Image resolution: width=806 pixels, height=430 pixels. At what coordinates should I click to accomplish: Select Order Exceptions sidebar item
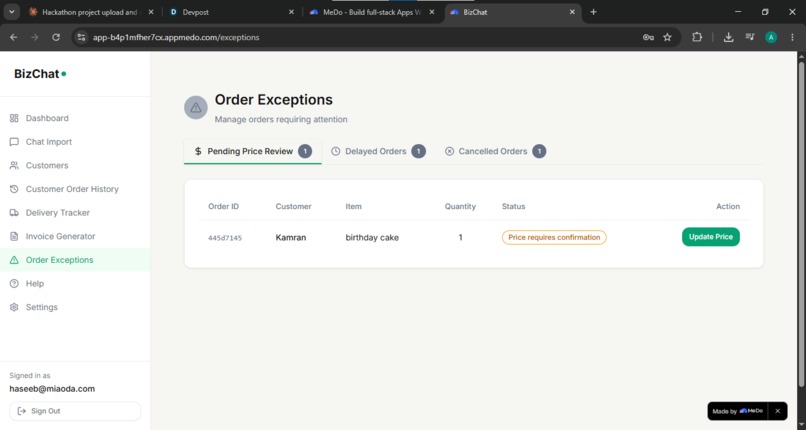point(75,260)
